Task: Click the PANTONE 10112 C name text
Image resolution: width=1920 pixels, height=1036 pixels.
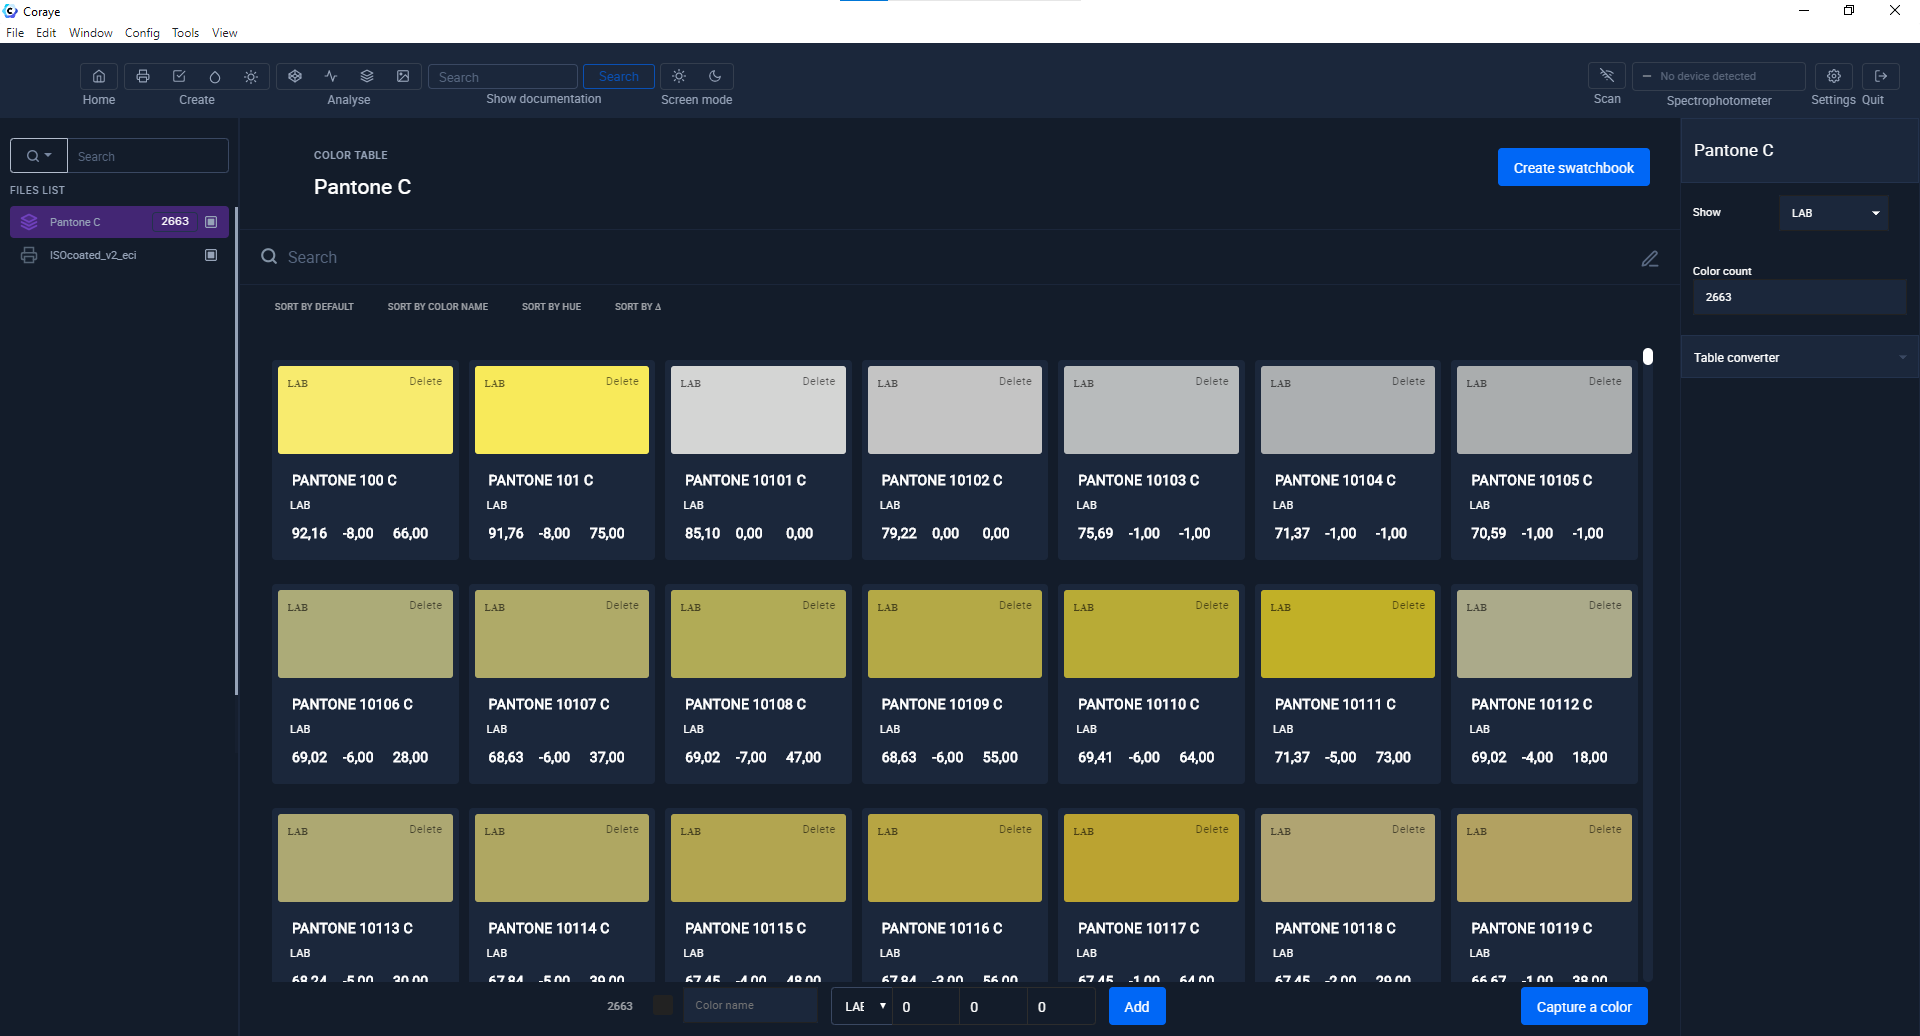Action: (1531, 704)
